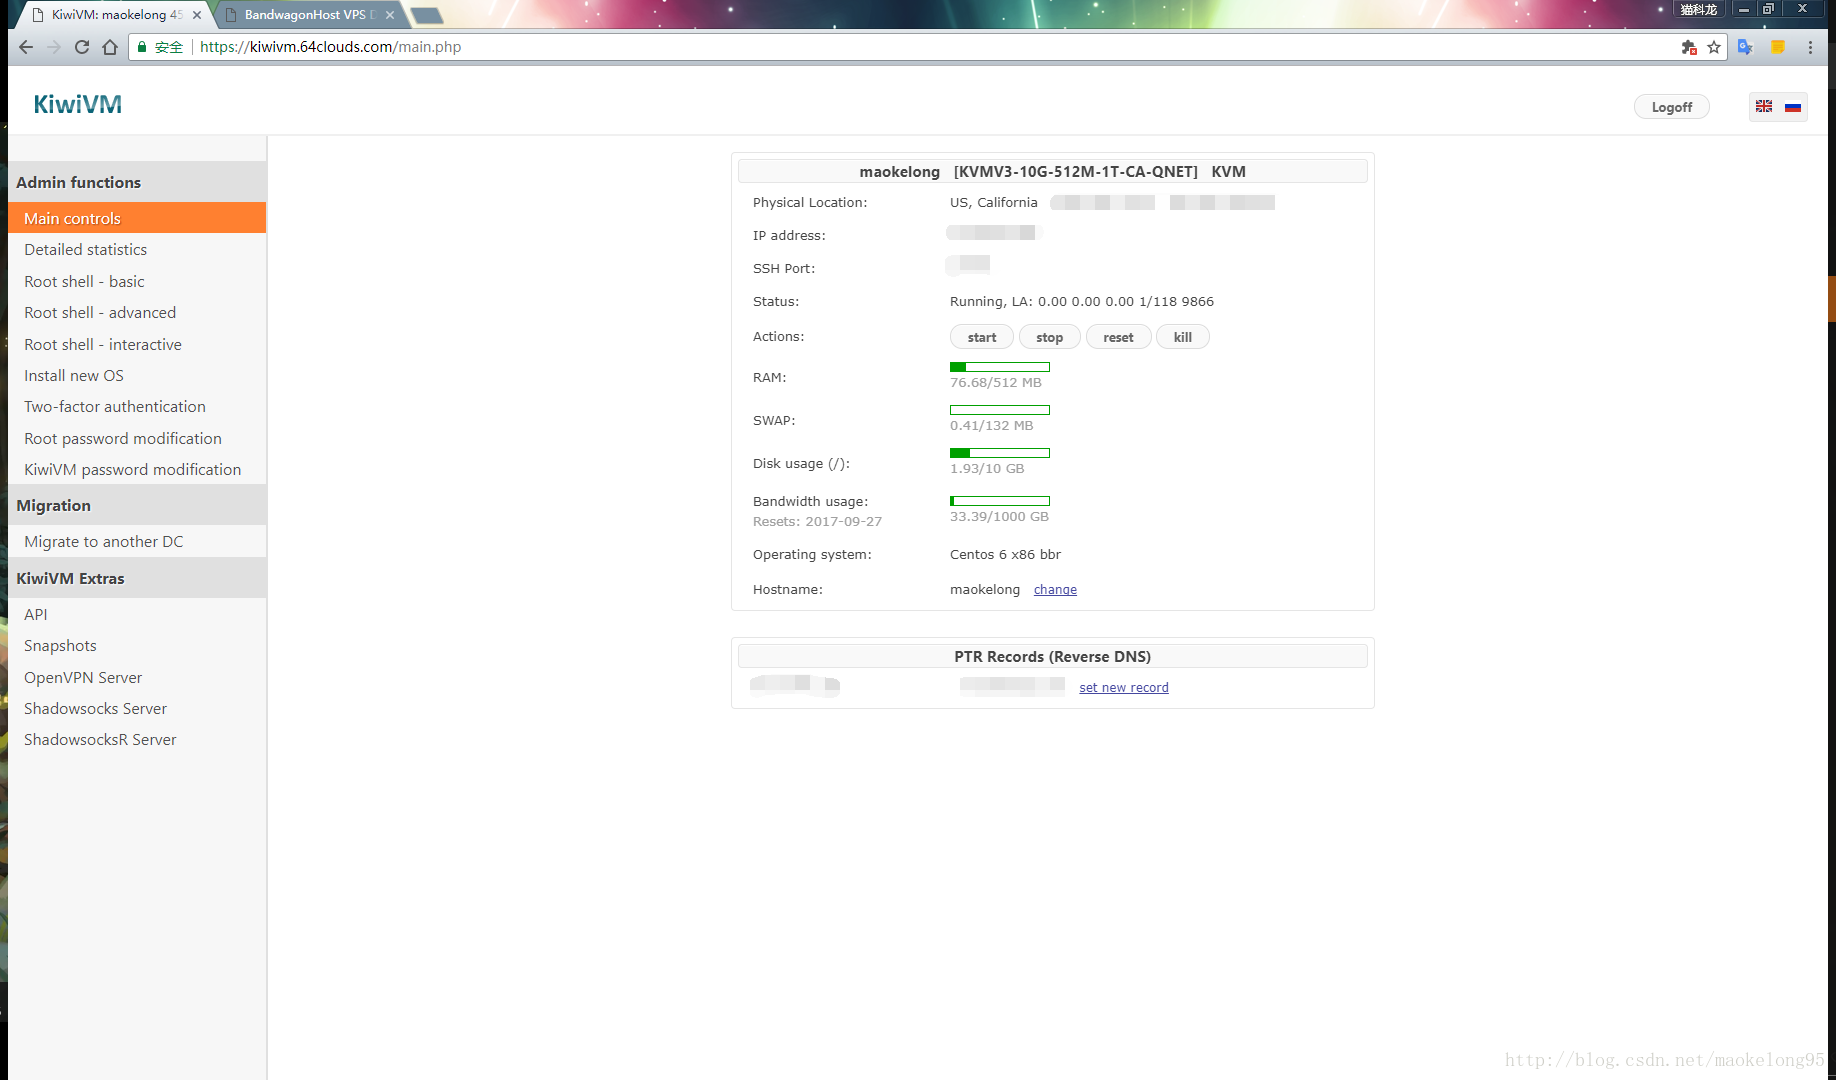The image size is (1836, 1080).
Task: Click the stop action button
Action: 1049,337
